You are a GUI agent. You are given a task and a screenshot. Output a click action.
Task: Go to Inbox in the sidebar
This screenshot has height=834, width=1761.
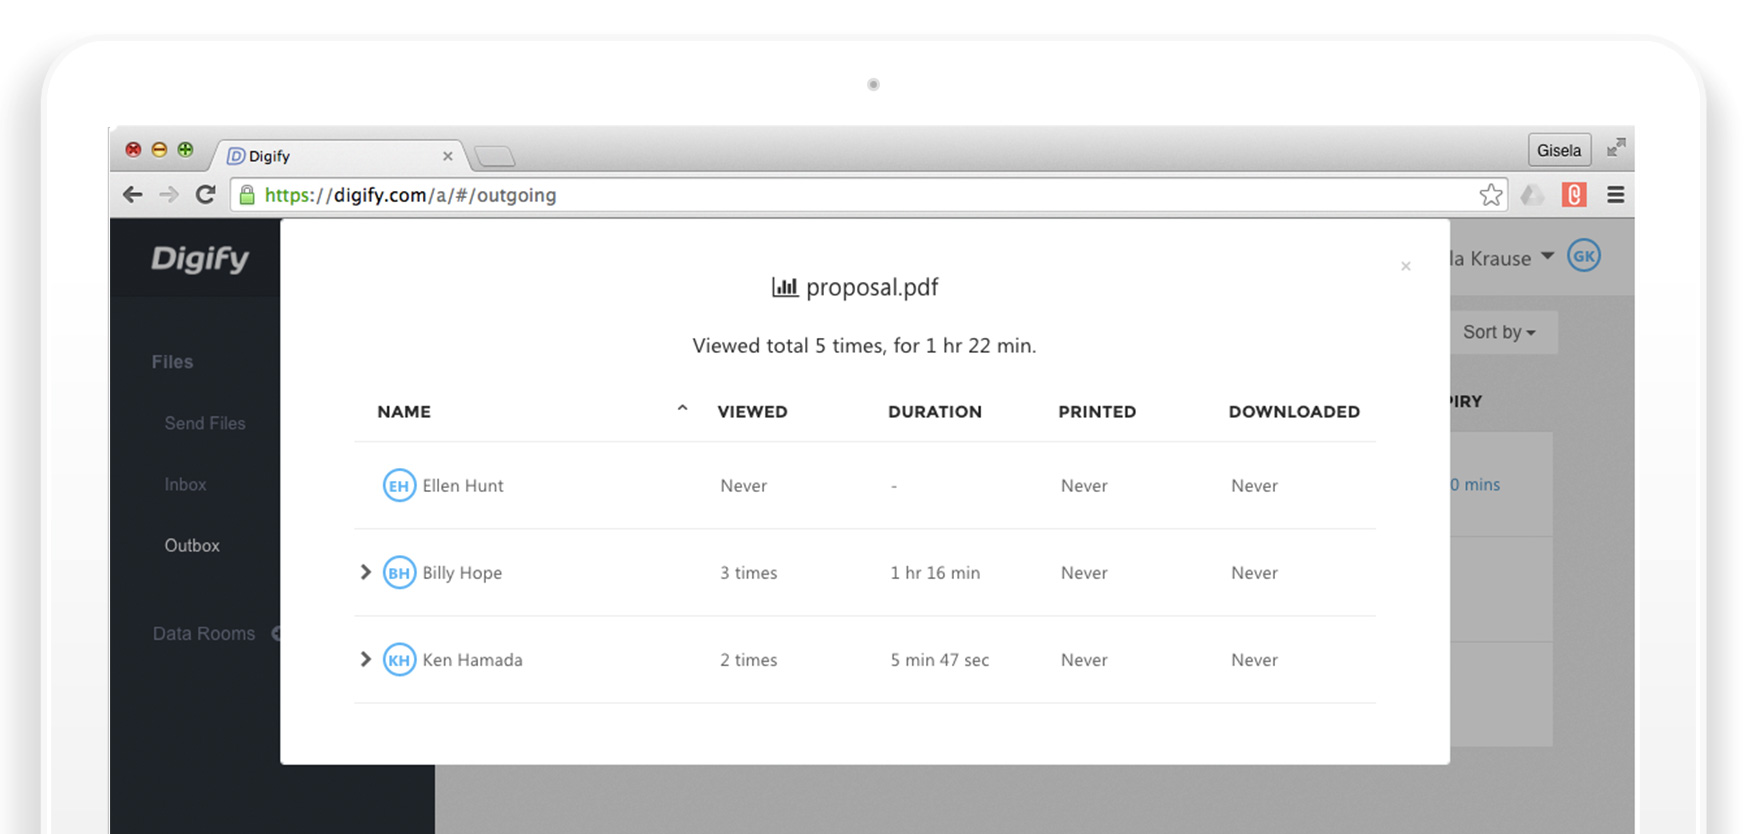pos(185,484)
